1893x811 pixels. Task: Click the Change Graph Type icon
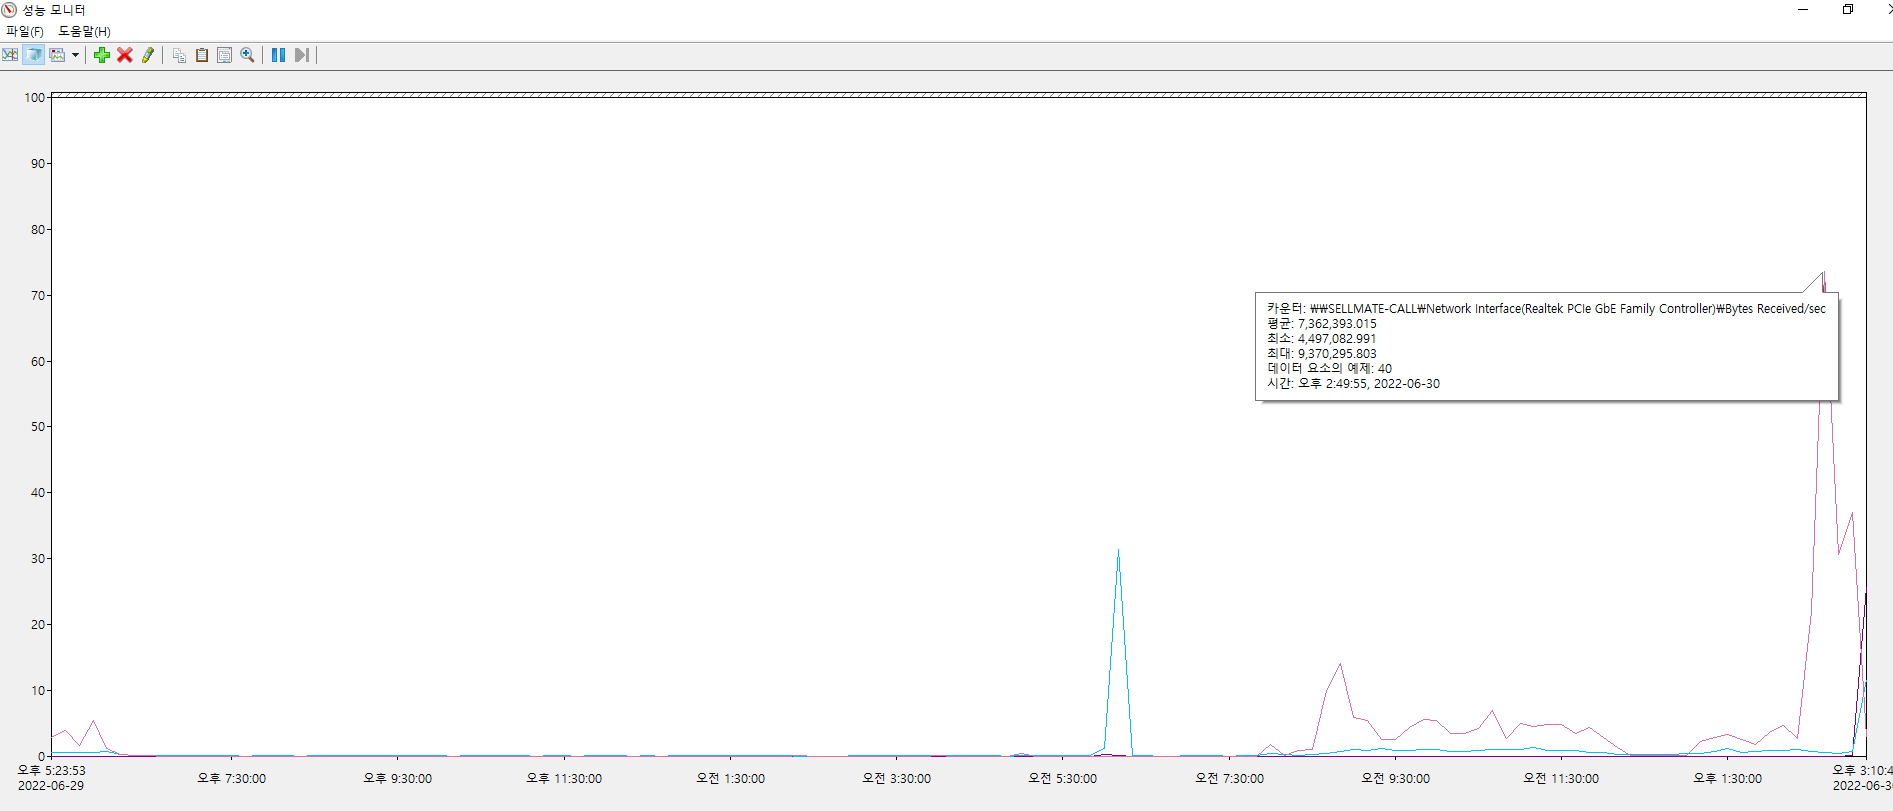[58, 55]
